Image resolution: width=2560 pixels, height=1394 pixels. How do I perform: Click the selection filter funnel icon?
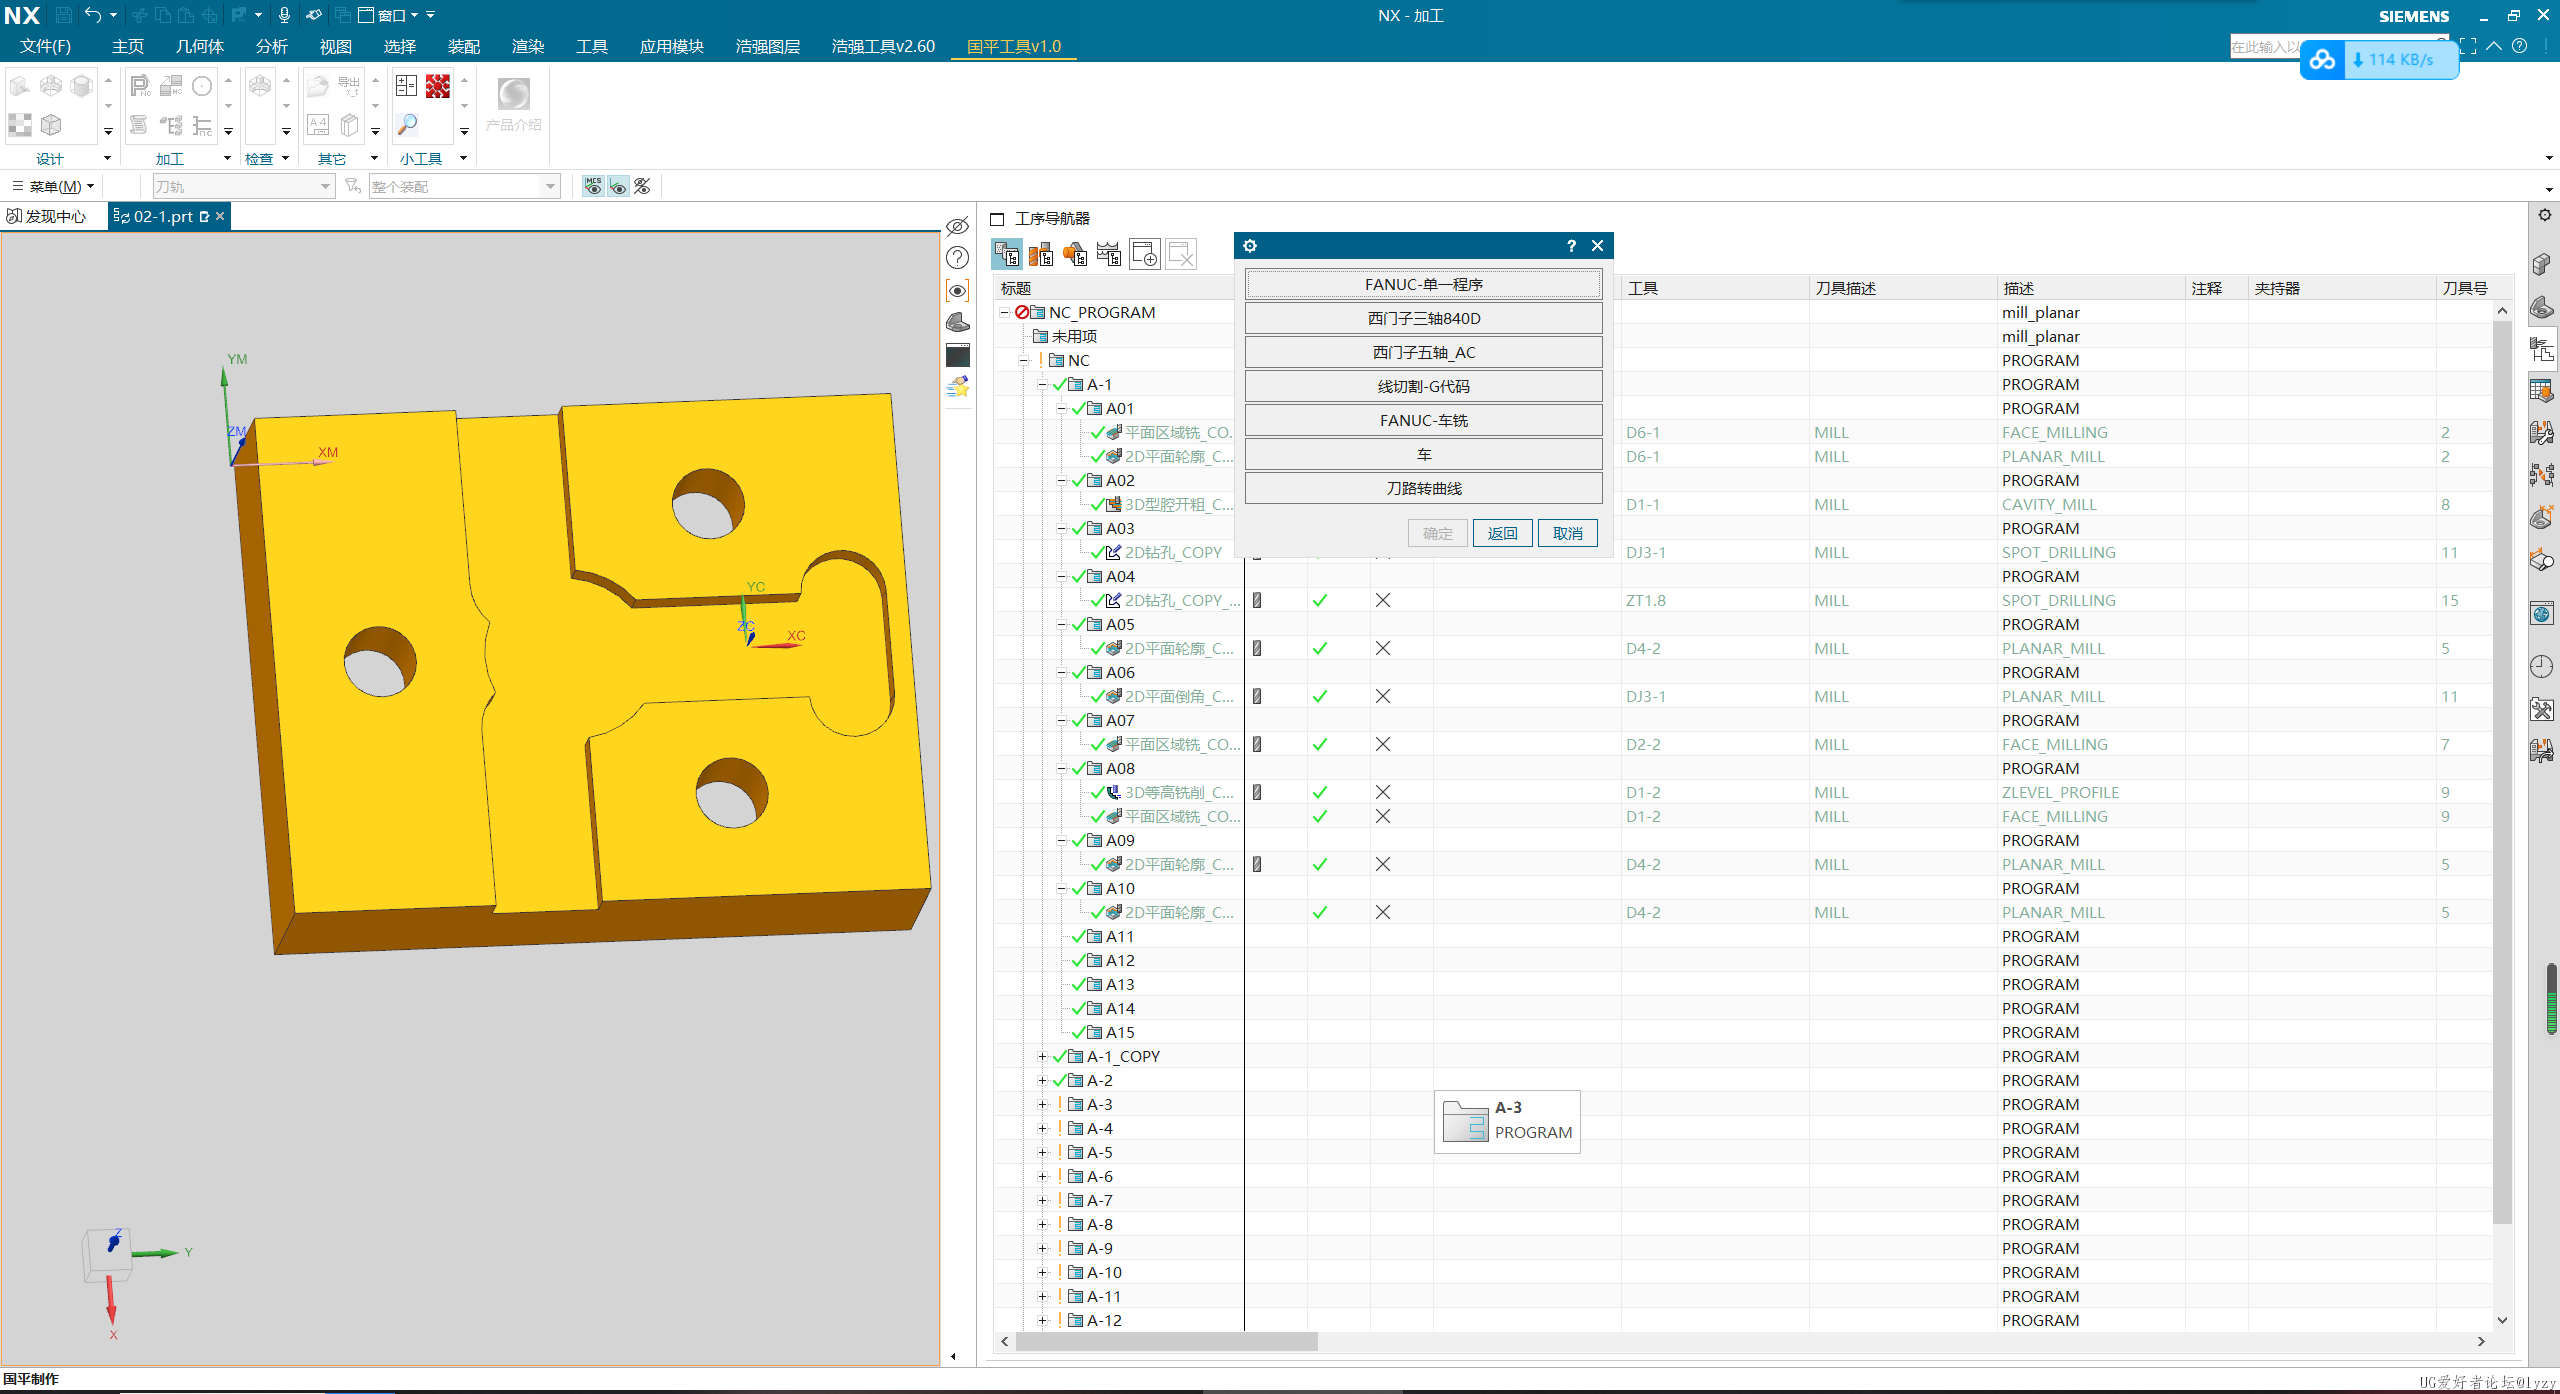352,187
